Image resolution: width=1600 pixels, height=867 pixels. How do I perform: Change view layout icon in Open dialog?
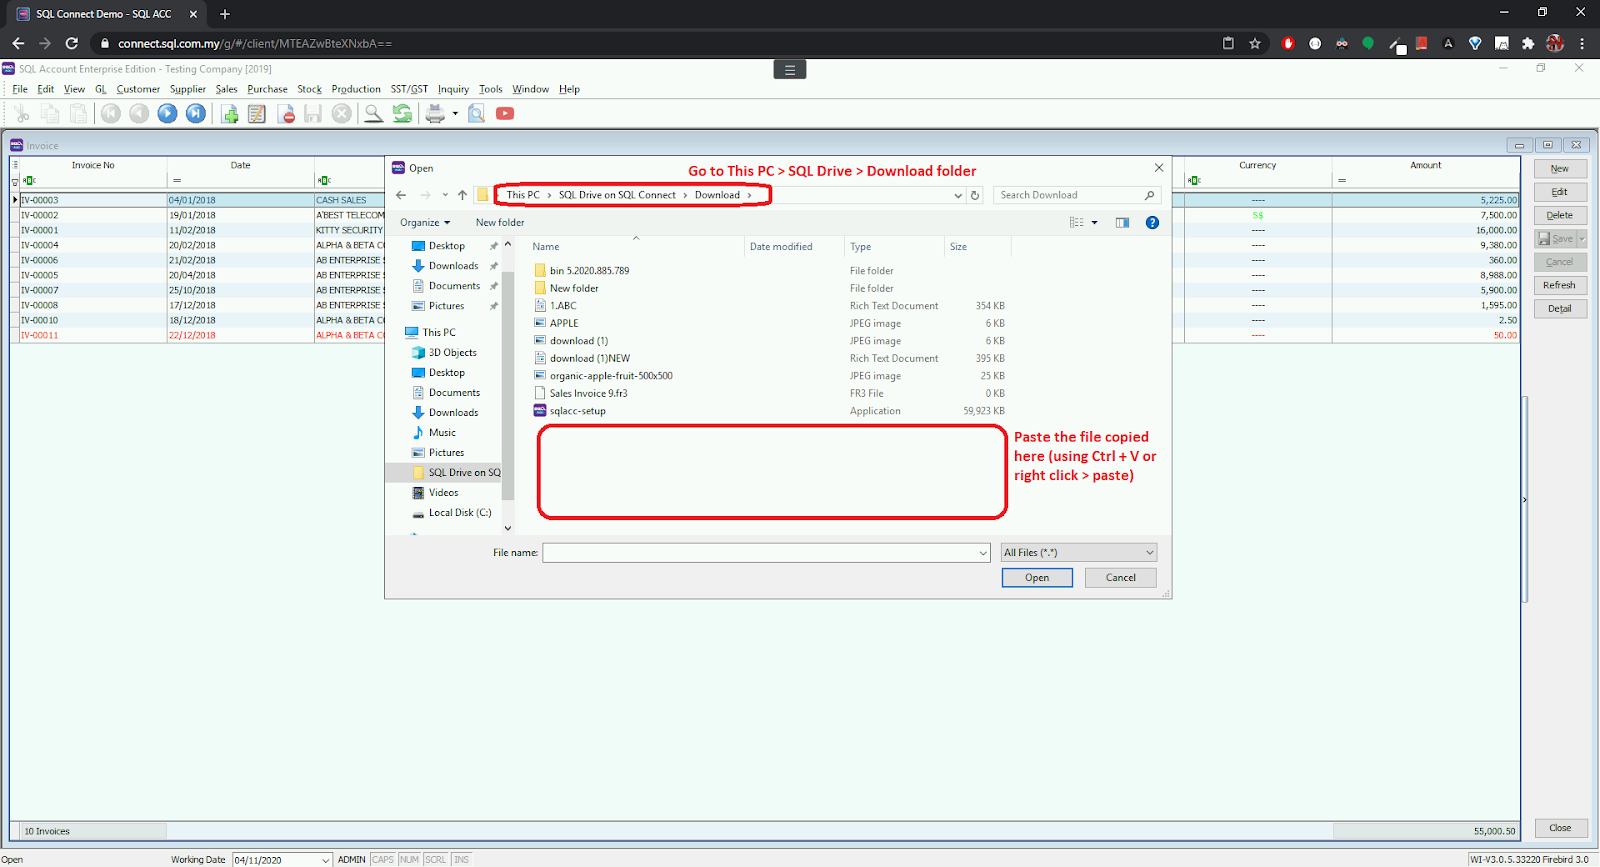1077,223
